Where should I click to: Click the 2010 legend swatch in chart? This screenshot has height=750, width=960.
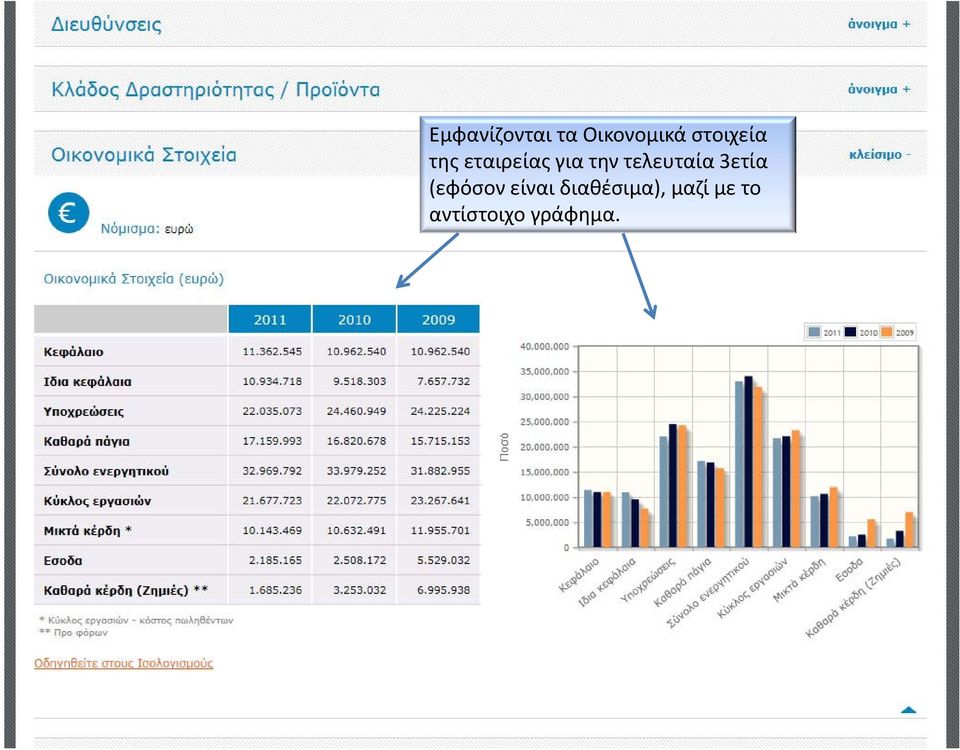[850, 332]
